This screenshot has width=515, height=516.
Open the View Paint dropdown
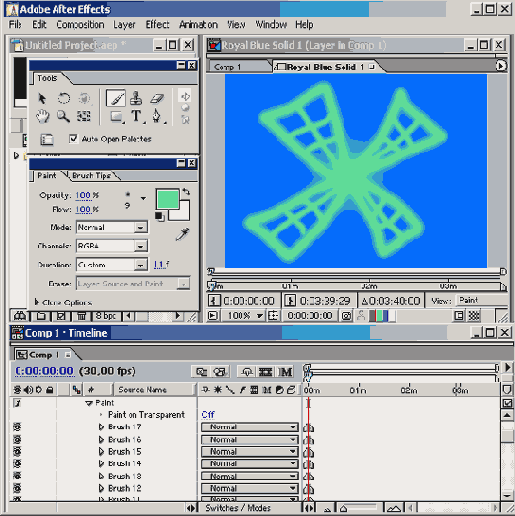click(x=482, y=300)
